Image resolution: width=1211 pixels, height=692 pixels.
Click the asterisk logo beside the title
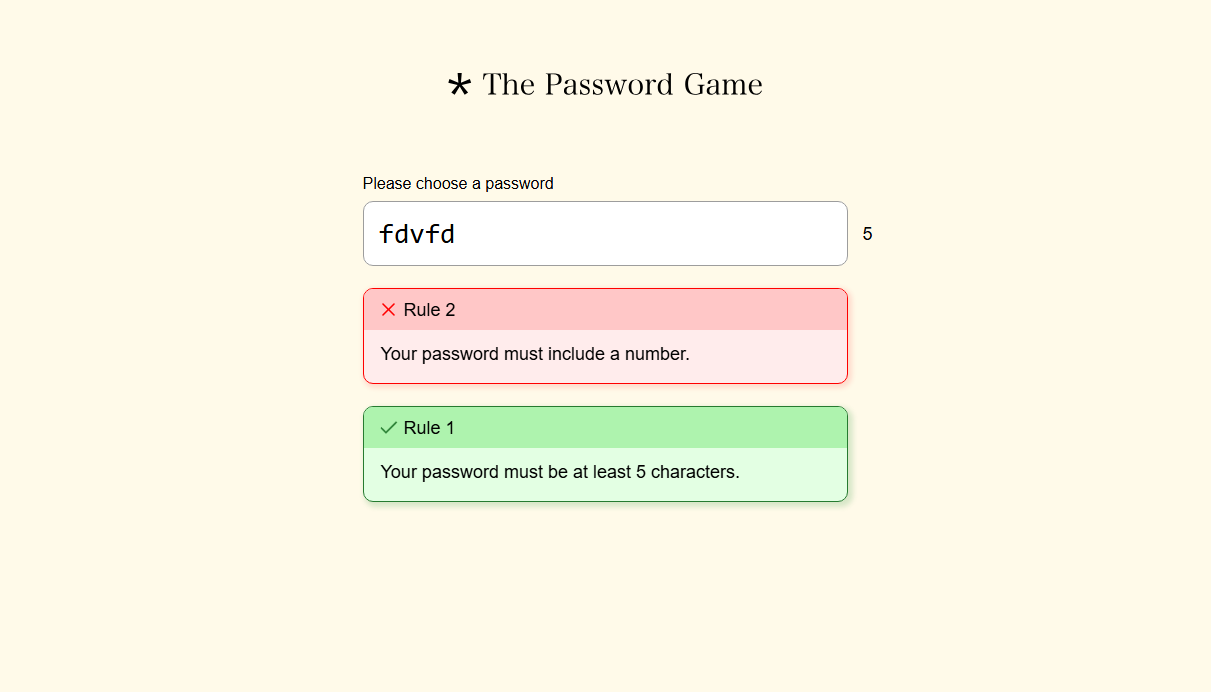tap(460, 84)
